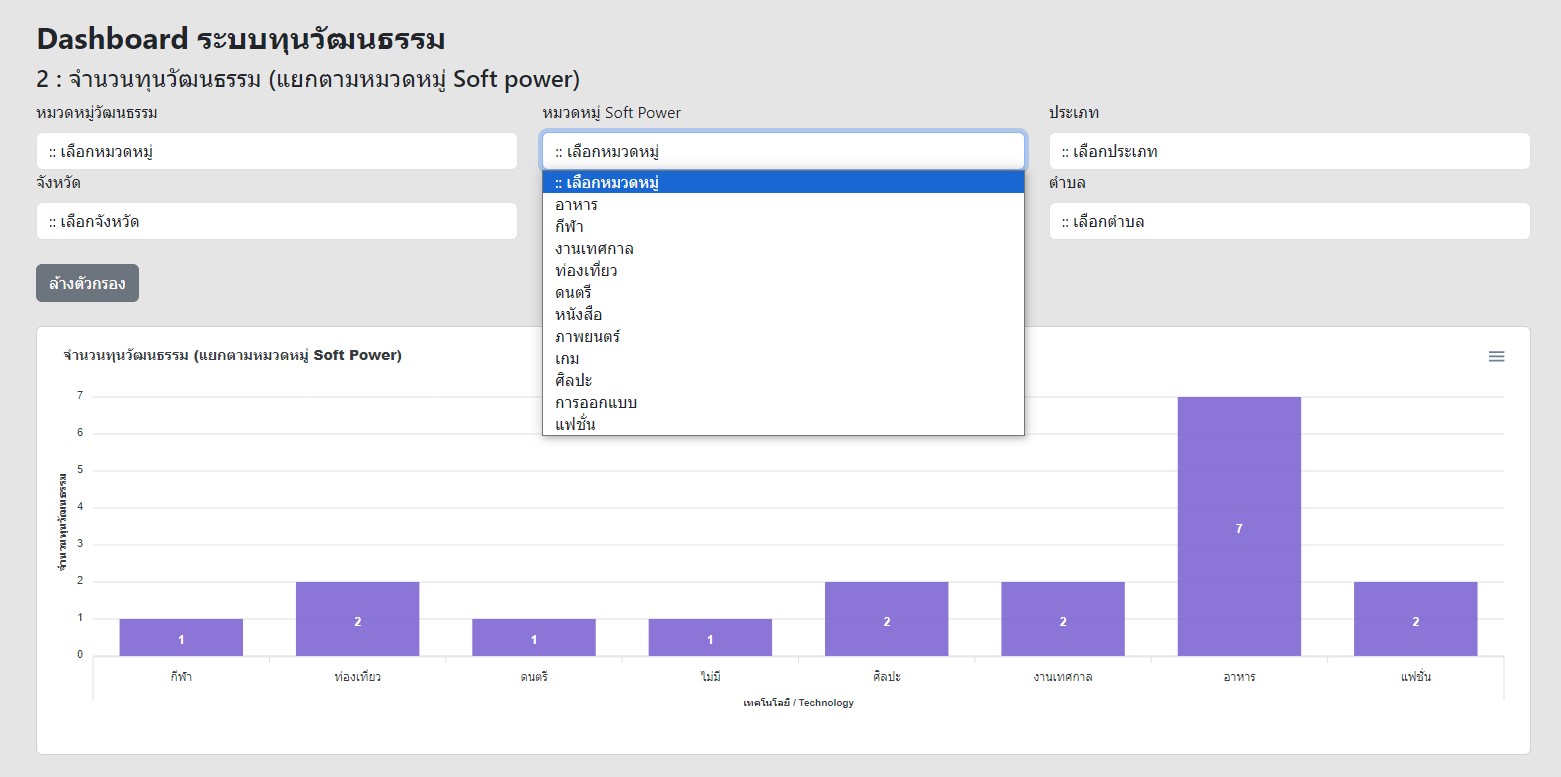Click the tallest bar for อาหาร
This screenshot has width=1561, height=777.
point(1239,526)
